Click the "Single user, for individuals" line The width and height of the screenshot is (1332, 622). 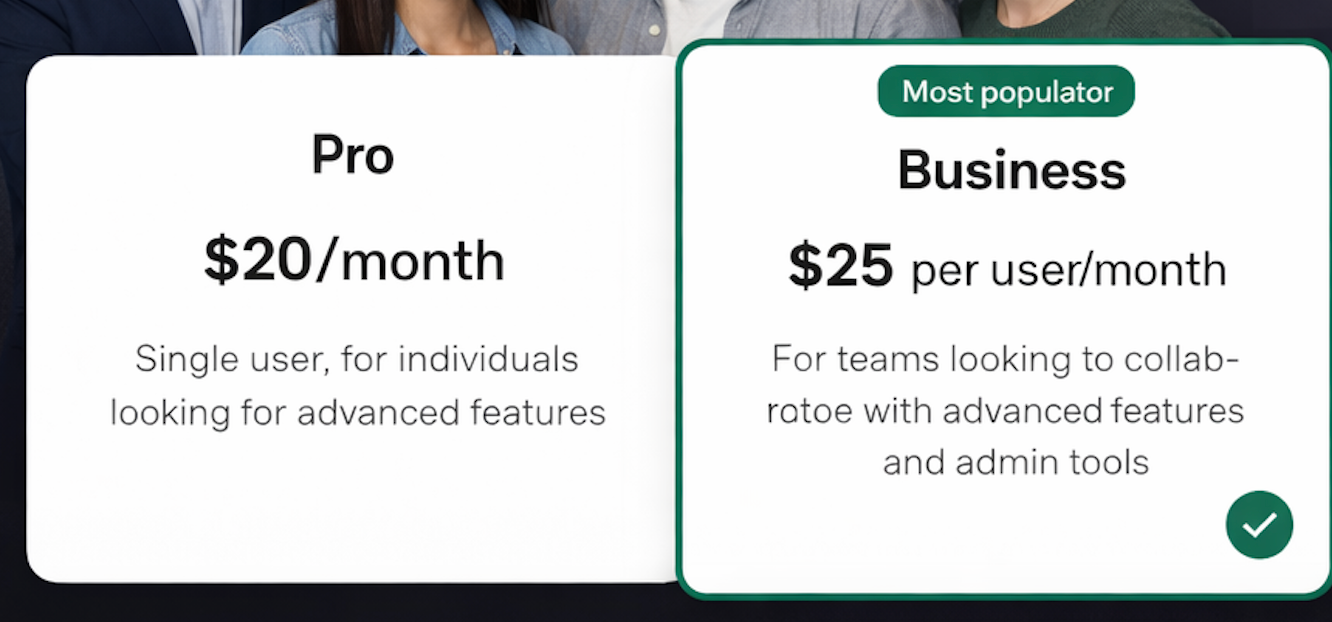point(357,359)
